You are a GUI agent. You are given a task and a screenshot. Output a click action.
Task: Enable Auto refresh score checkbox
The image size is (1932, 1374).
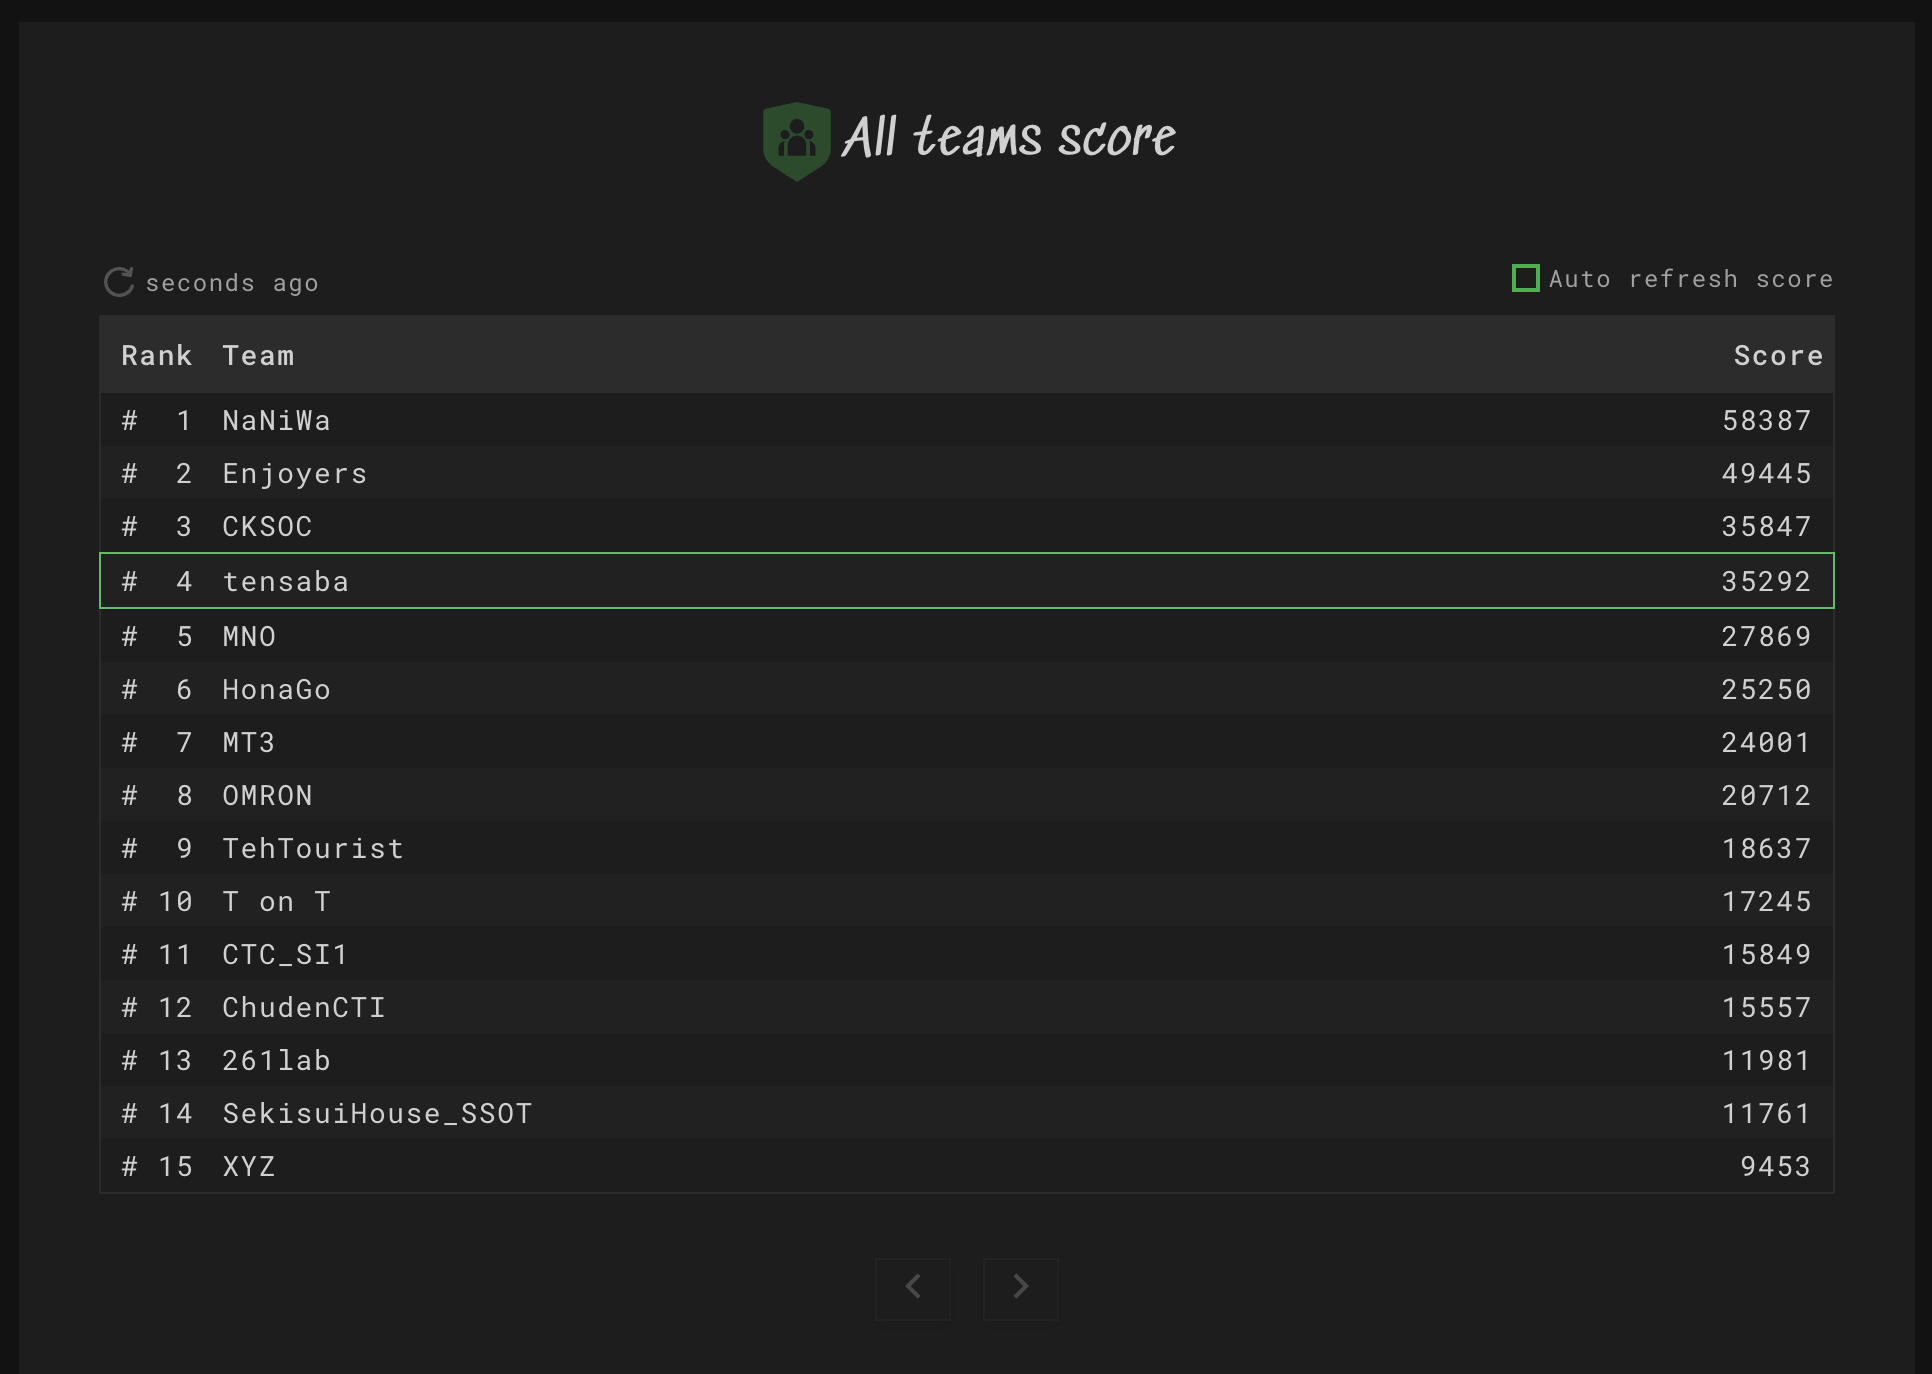[1525, 278]
